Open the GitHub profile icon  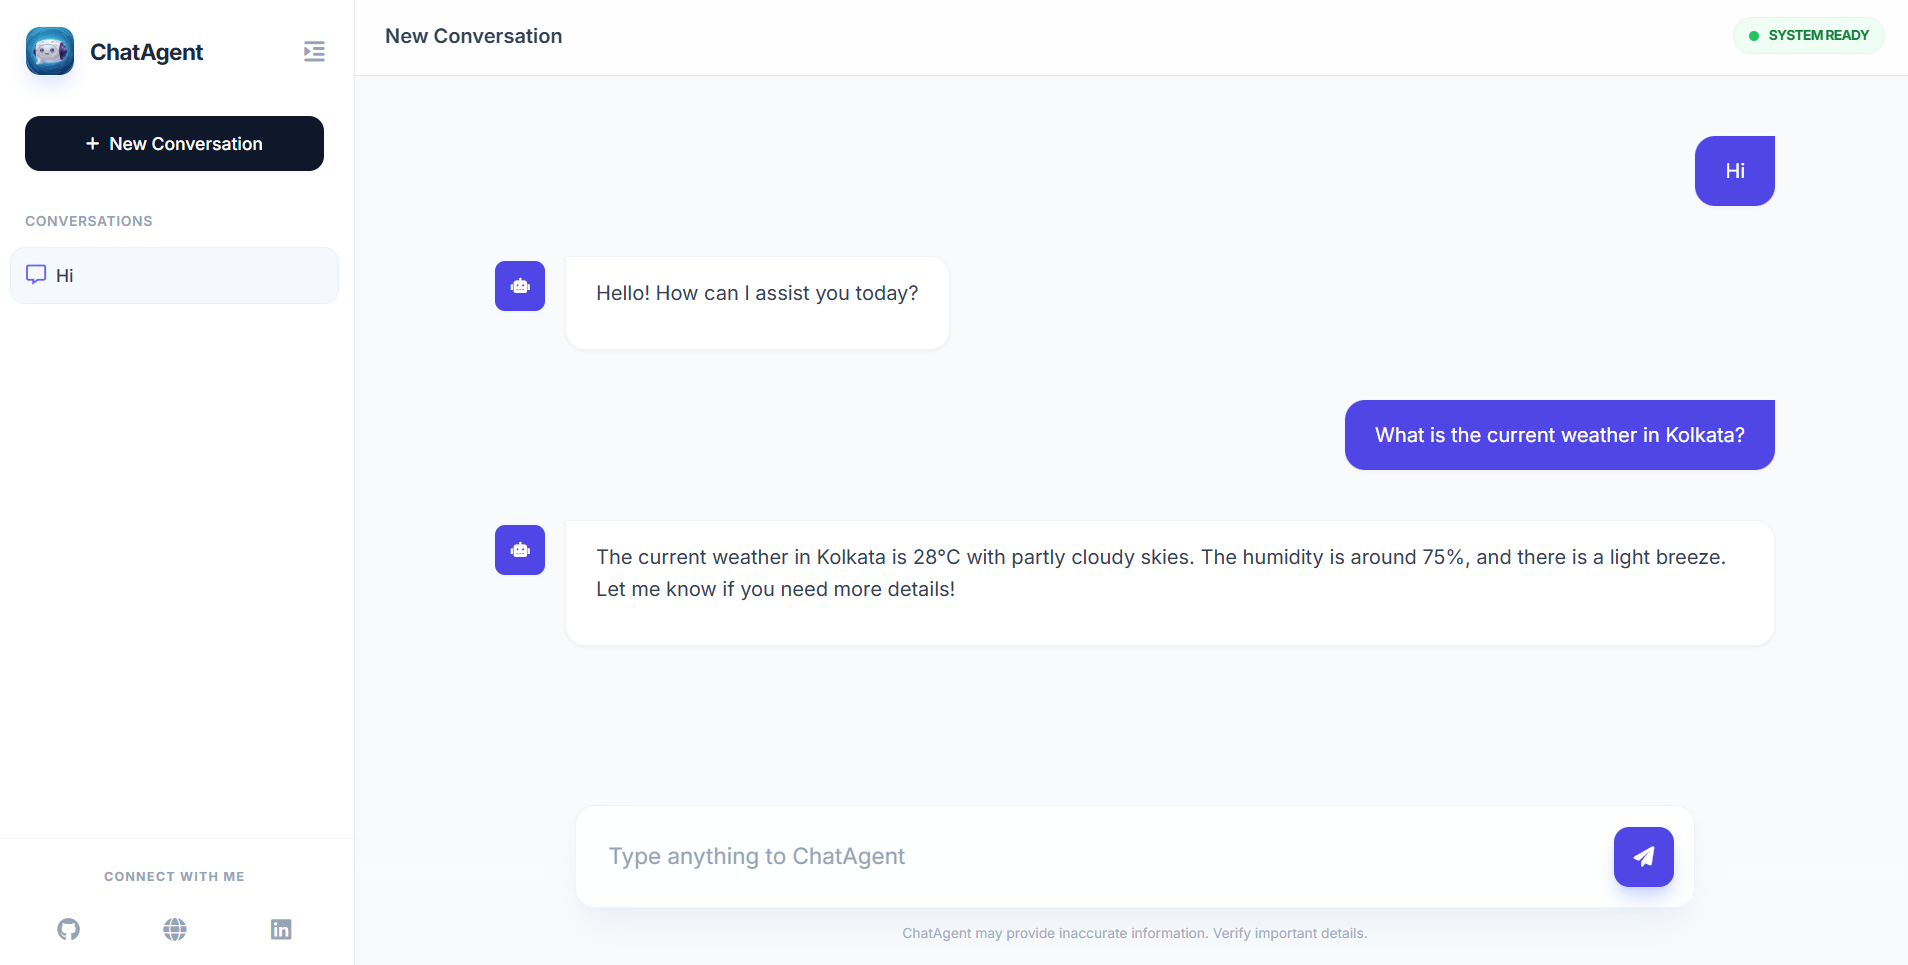pos(67,930)
